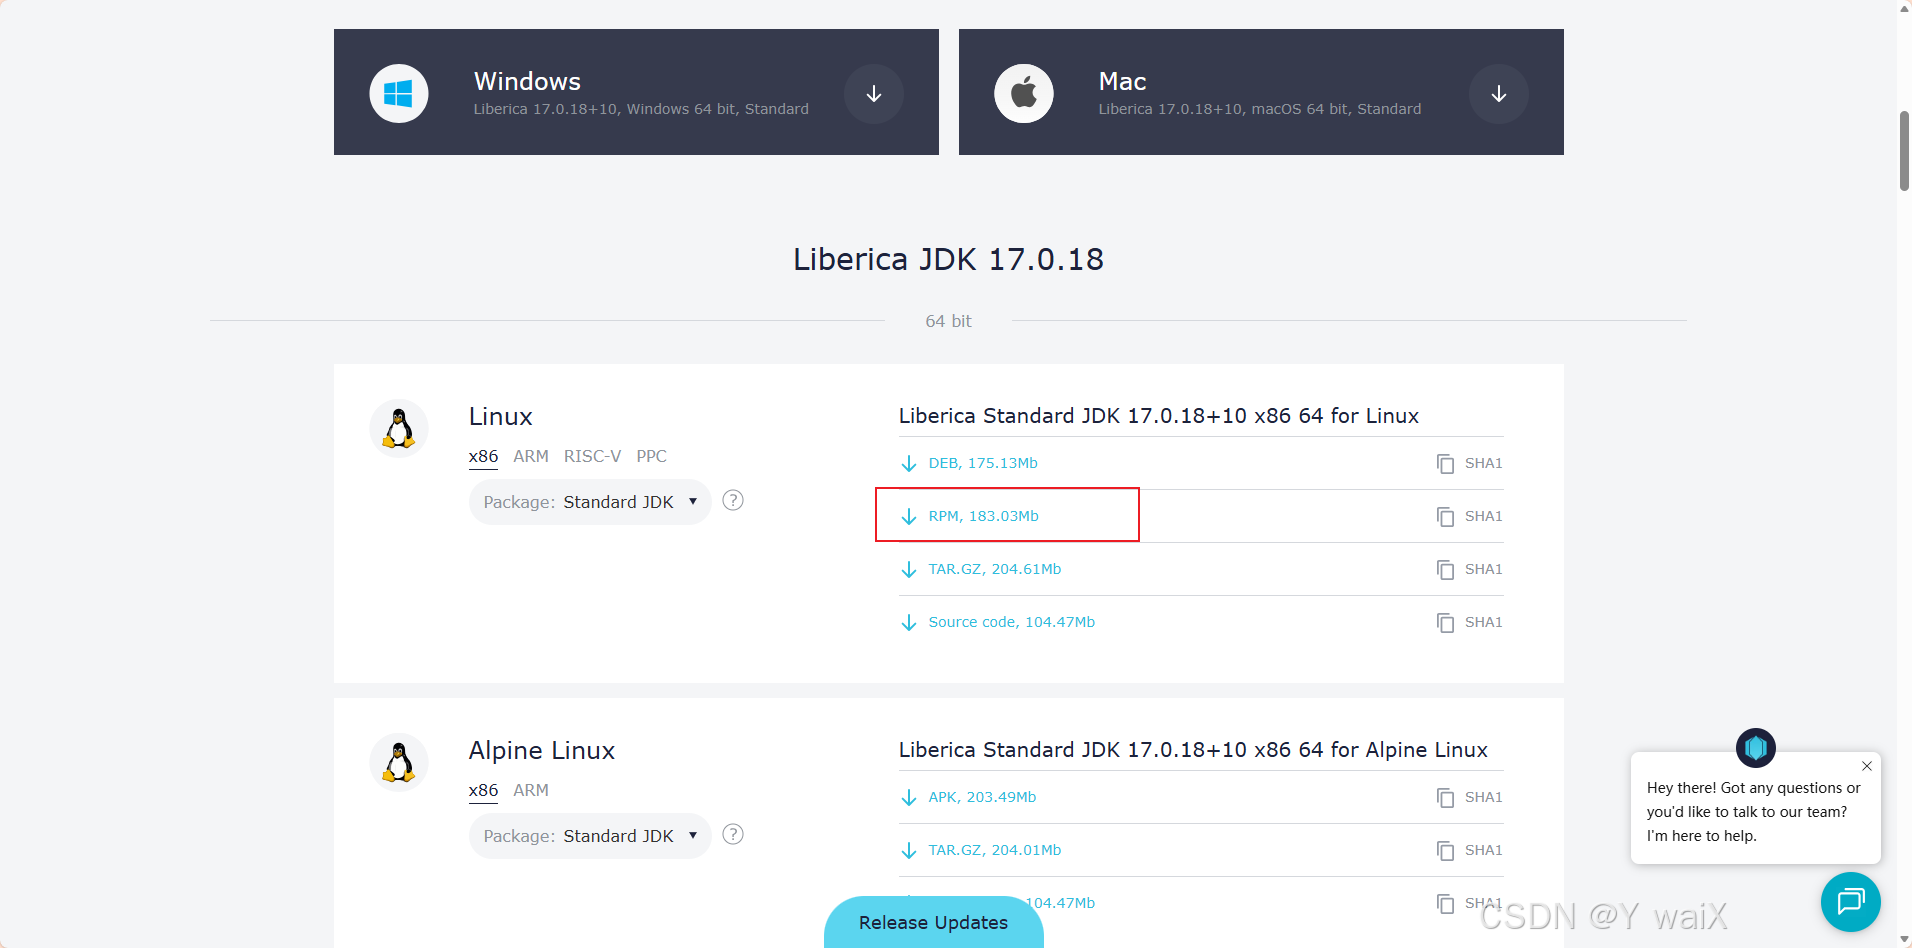Copy SHA1 for Linux Source code
Image resolution: width=1912 pixels, height=948 pixels.
click(1469, 622)
